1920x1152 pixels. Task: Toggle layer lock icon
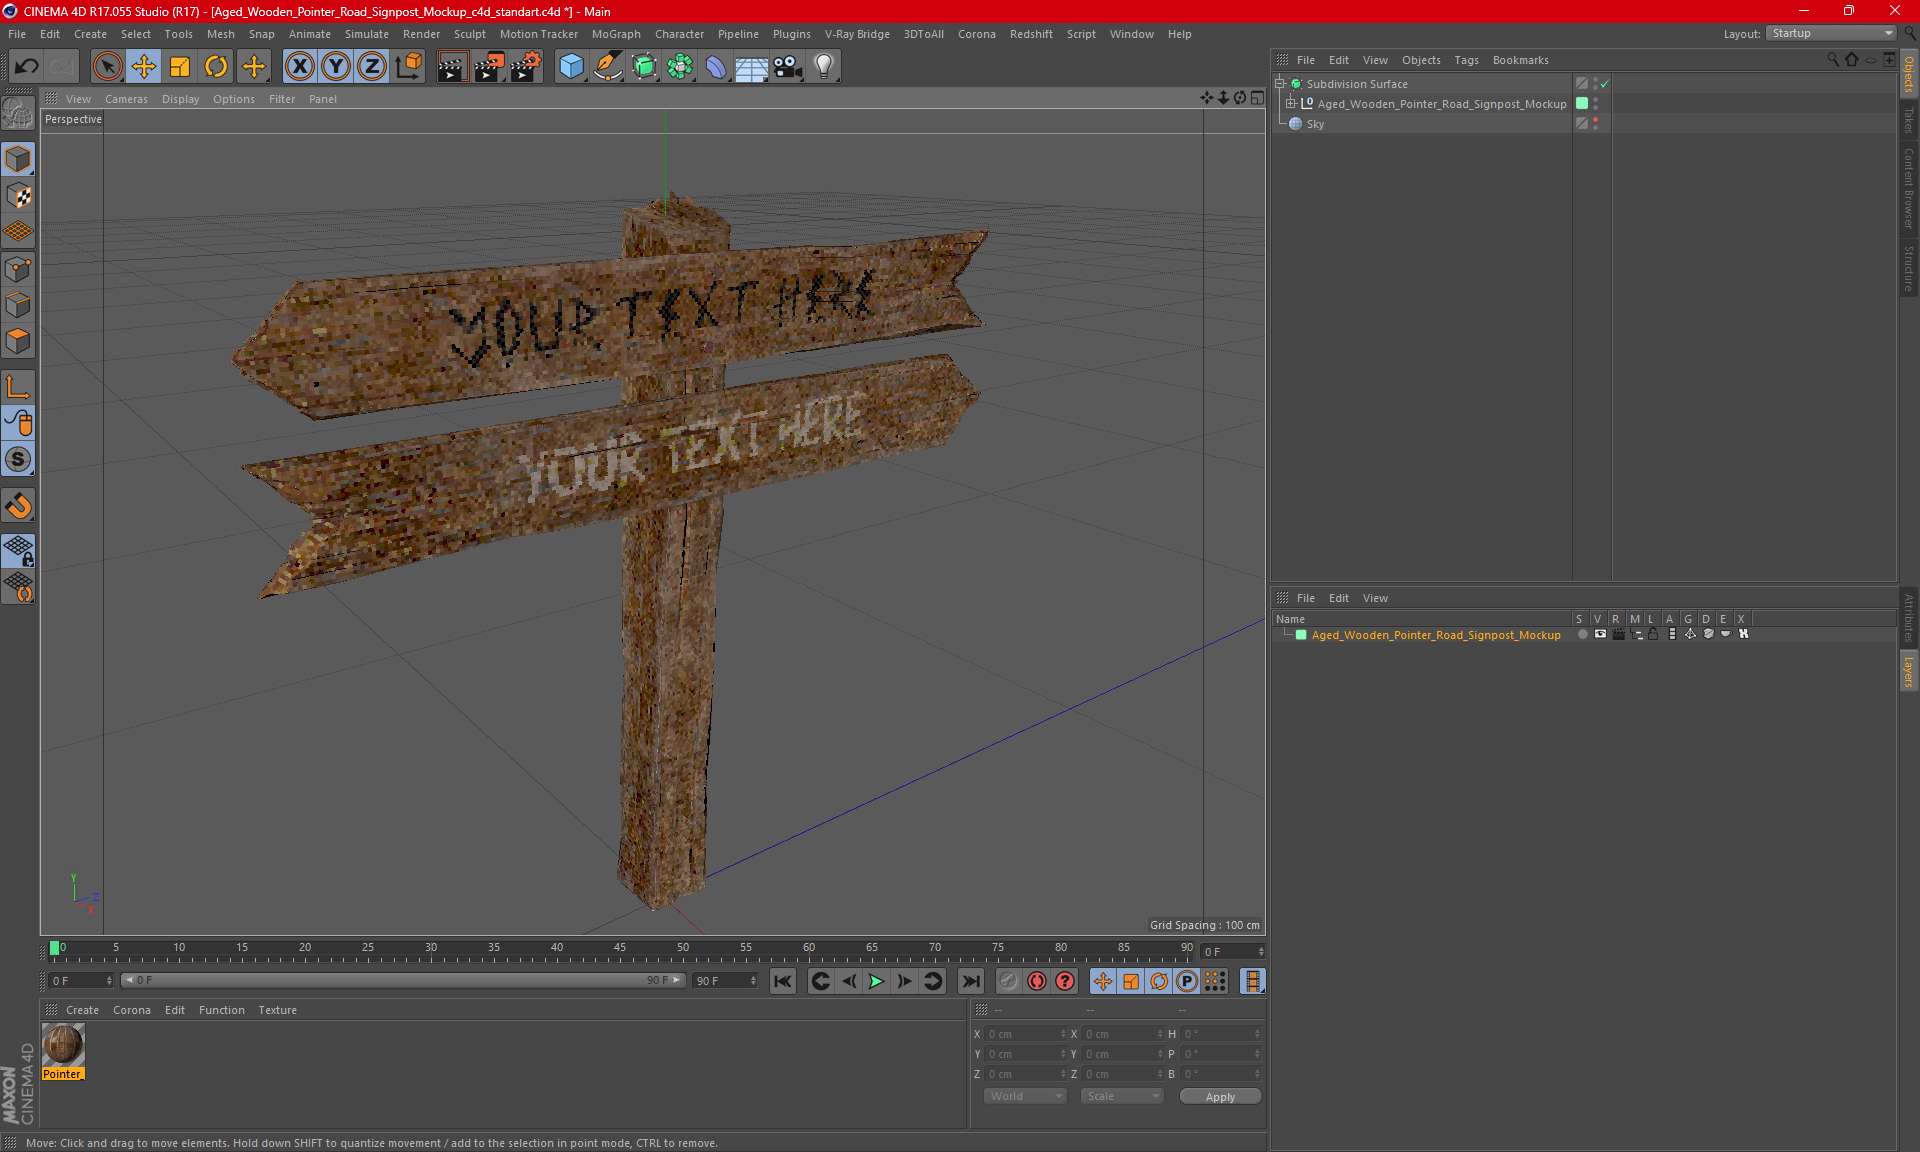[x=1654, y=634]
